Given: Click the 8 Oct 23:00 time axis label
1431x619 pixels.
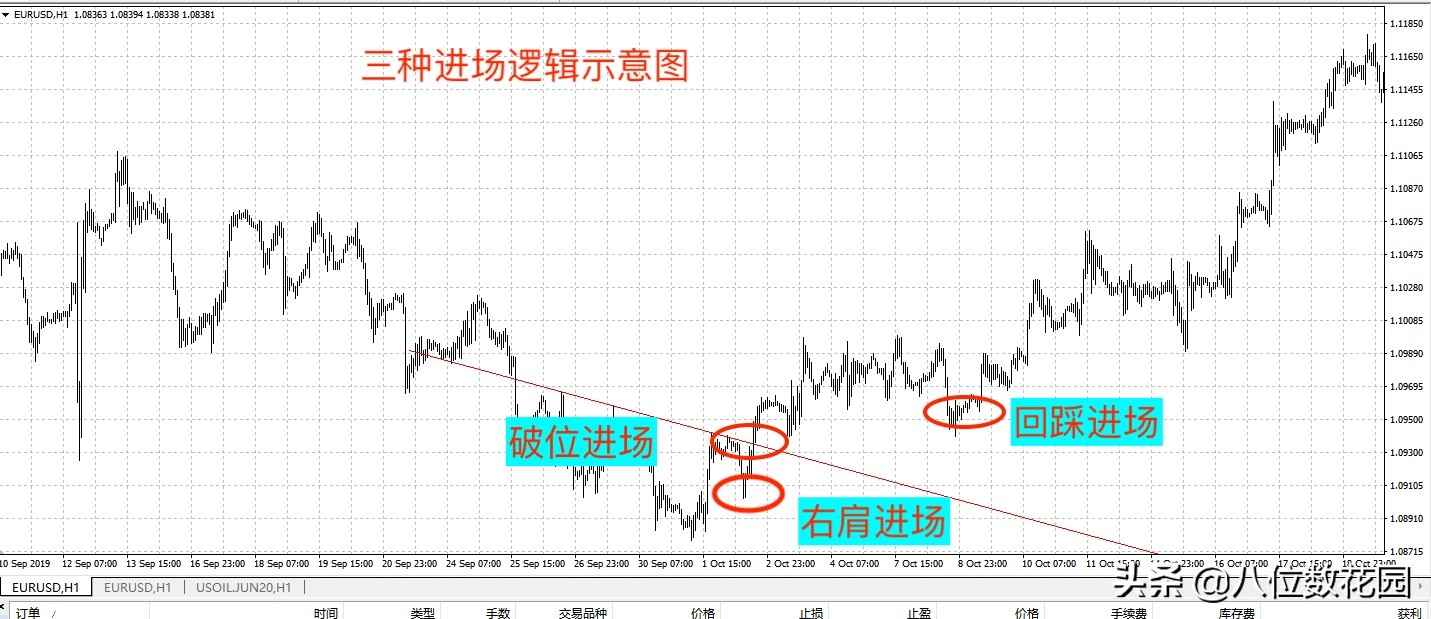Looking at the screenshot, I should 983,563.
